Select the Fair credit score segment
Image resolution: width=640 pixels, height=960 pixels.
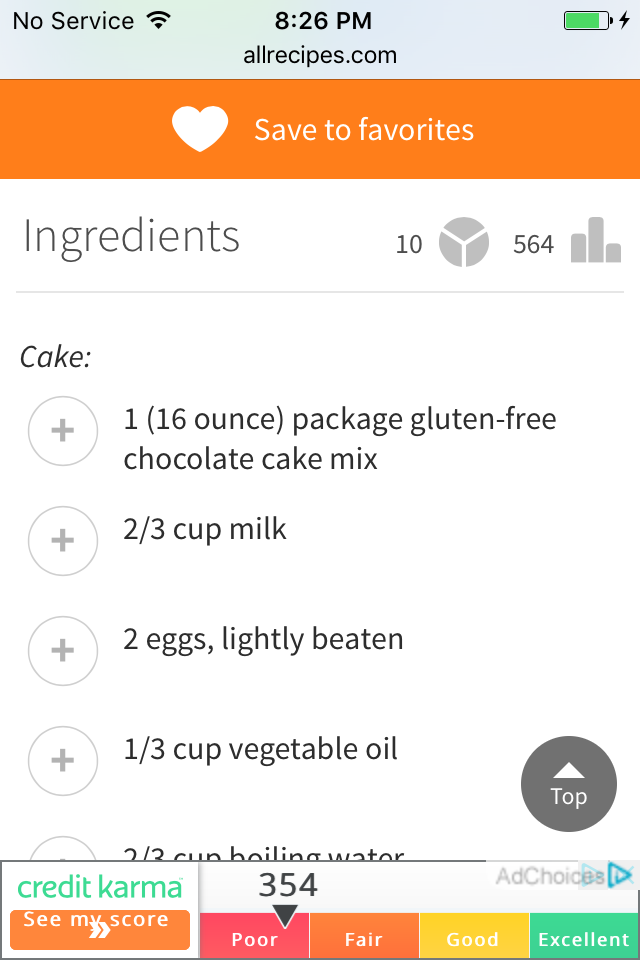364,939
